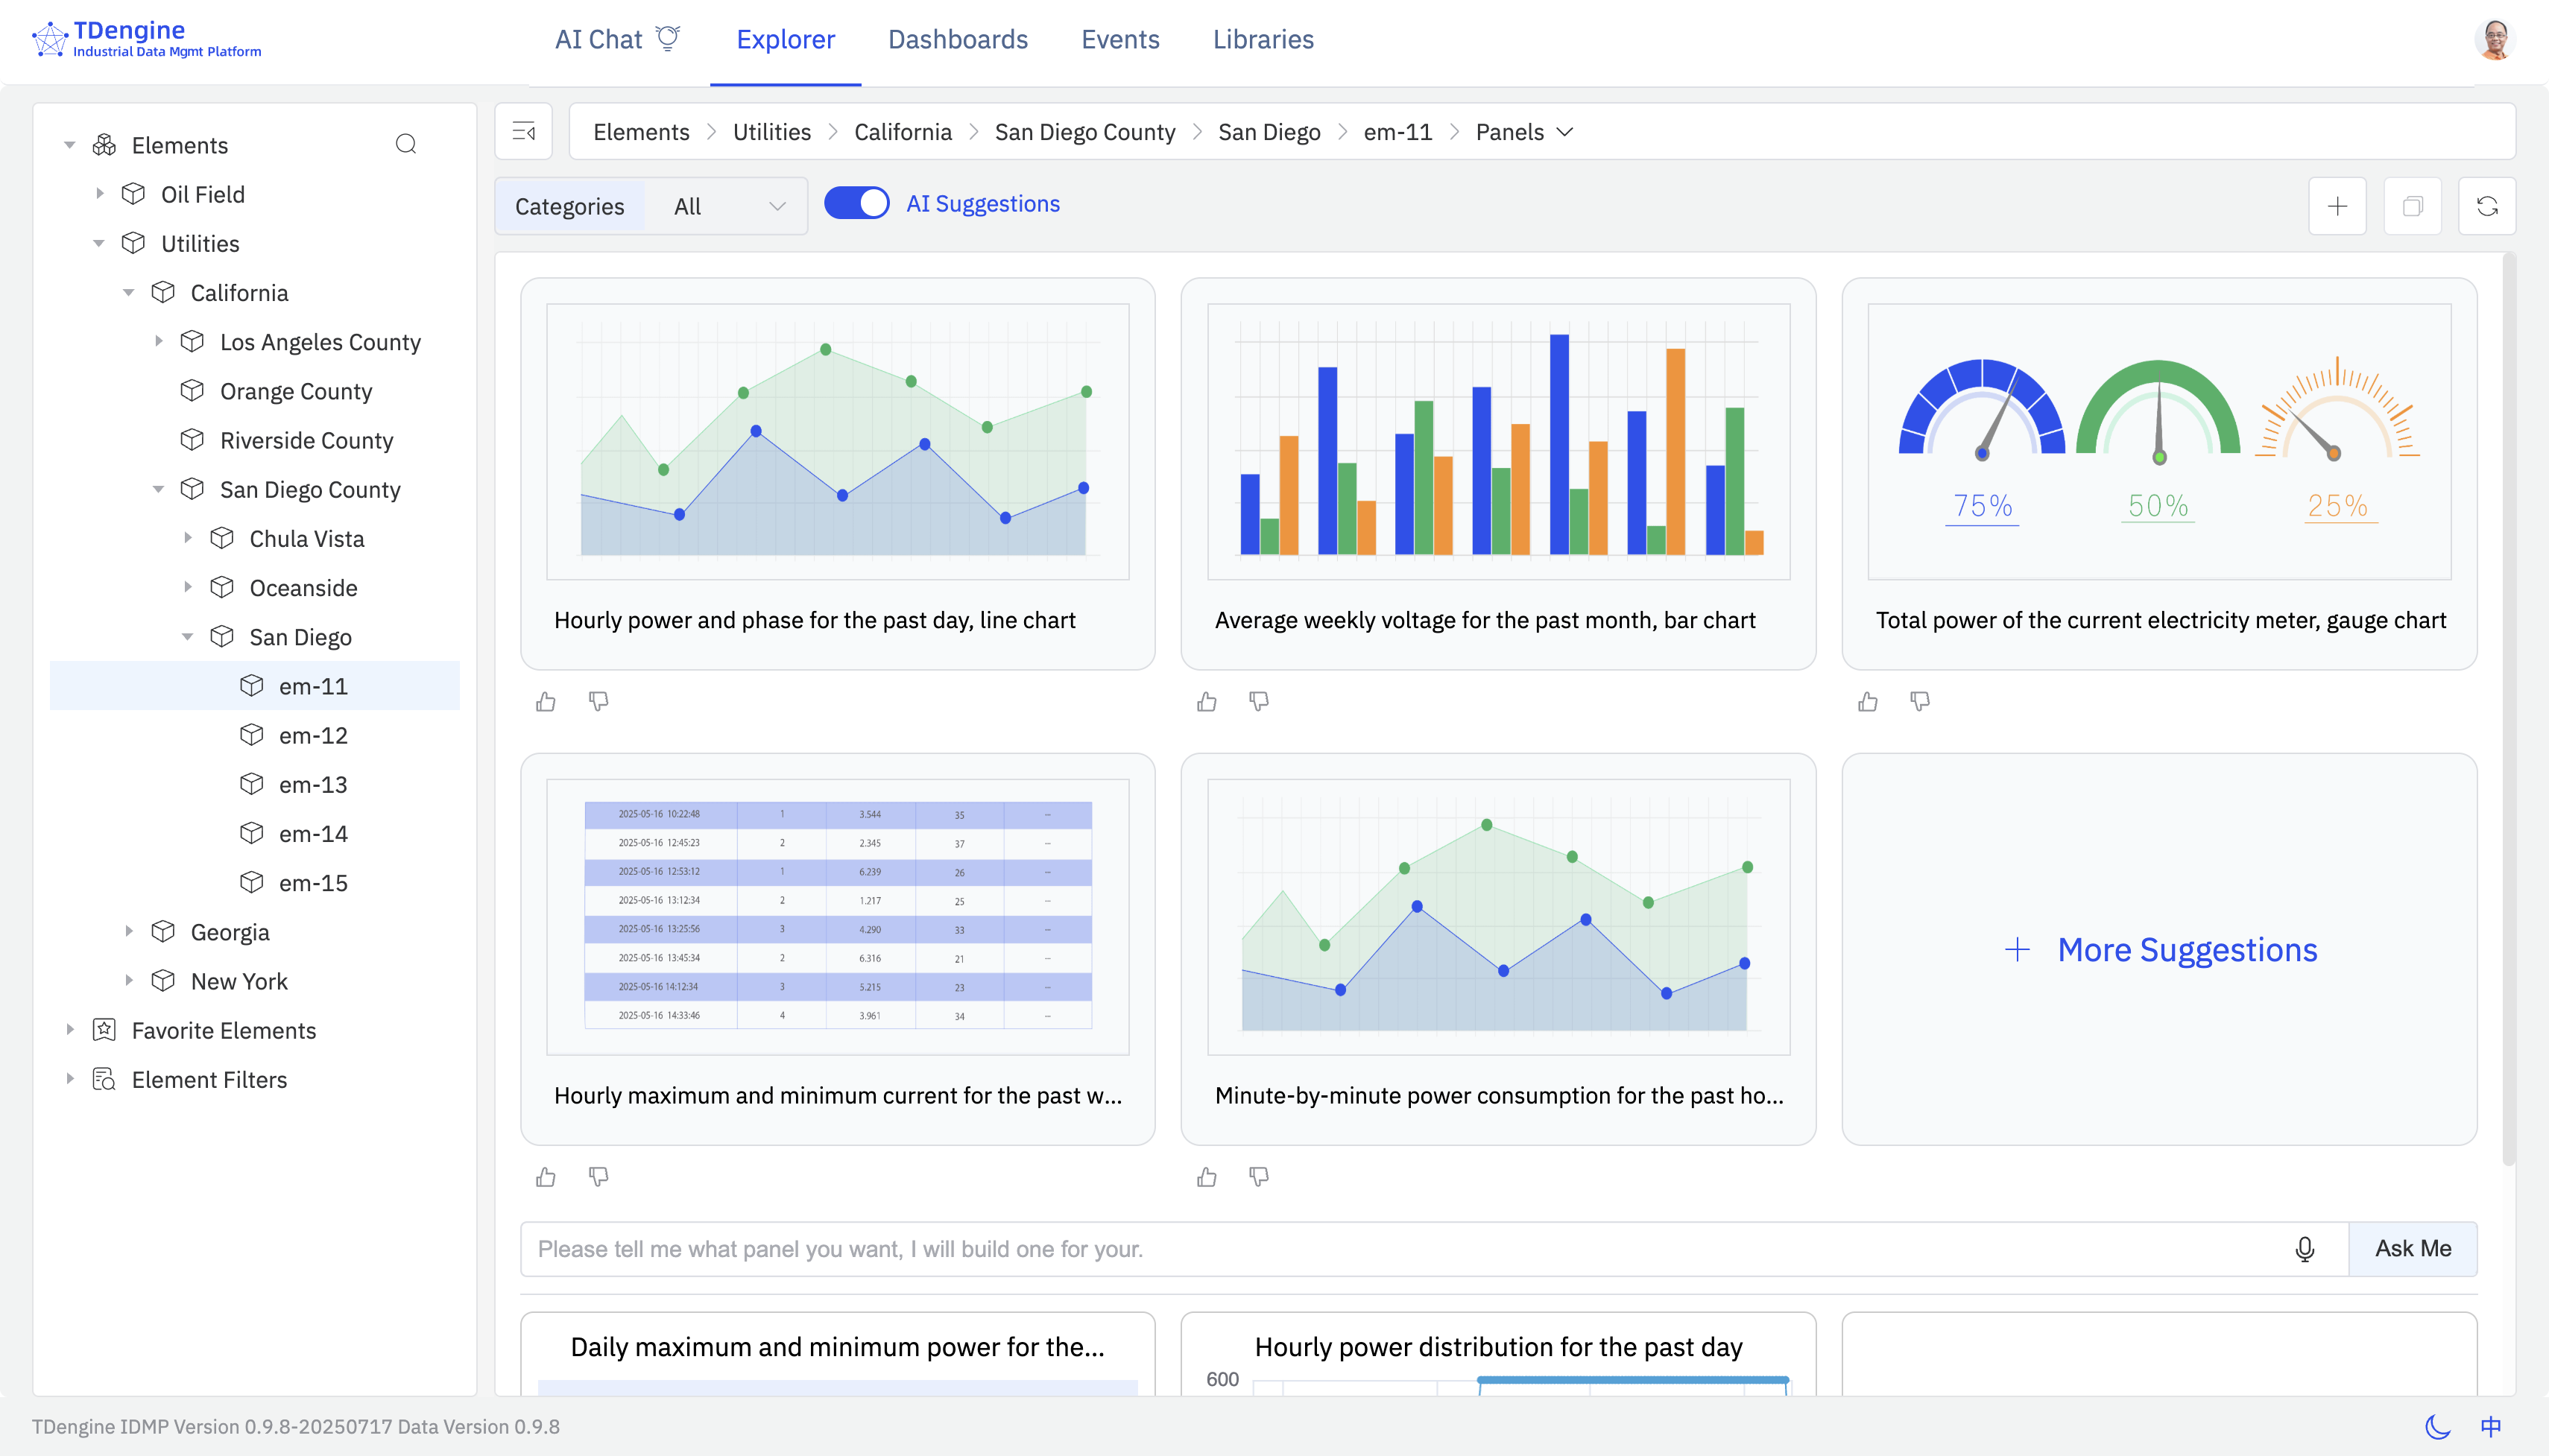Switch to the Explorer tab
The height and width of the screenshot is (1456, 2549).
pyautogui.click(x=786, y=40)
